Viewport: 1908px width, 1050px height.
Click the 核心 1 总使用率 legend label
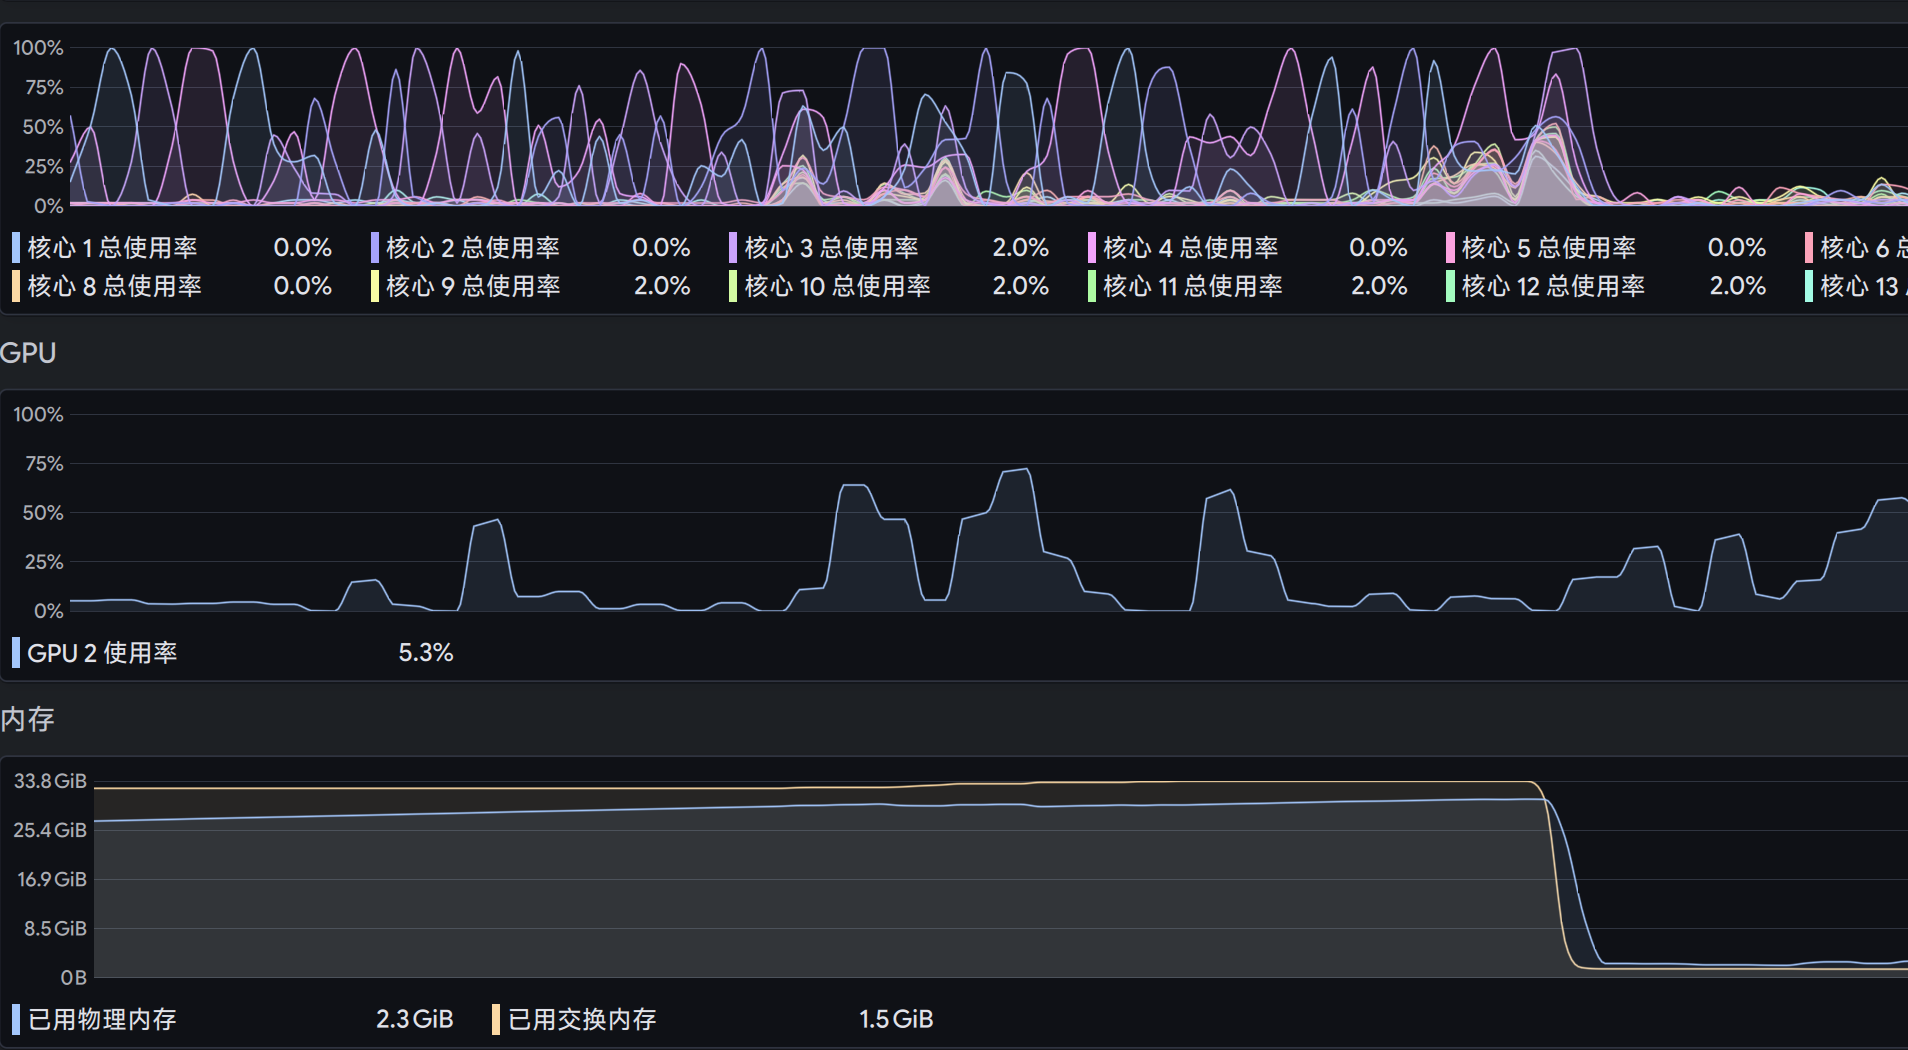[112, 247]
